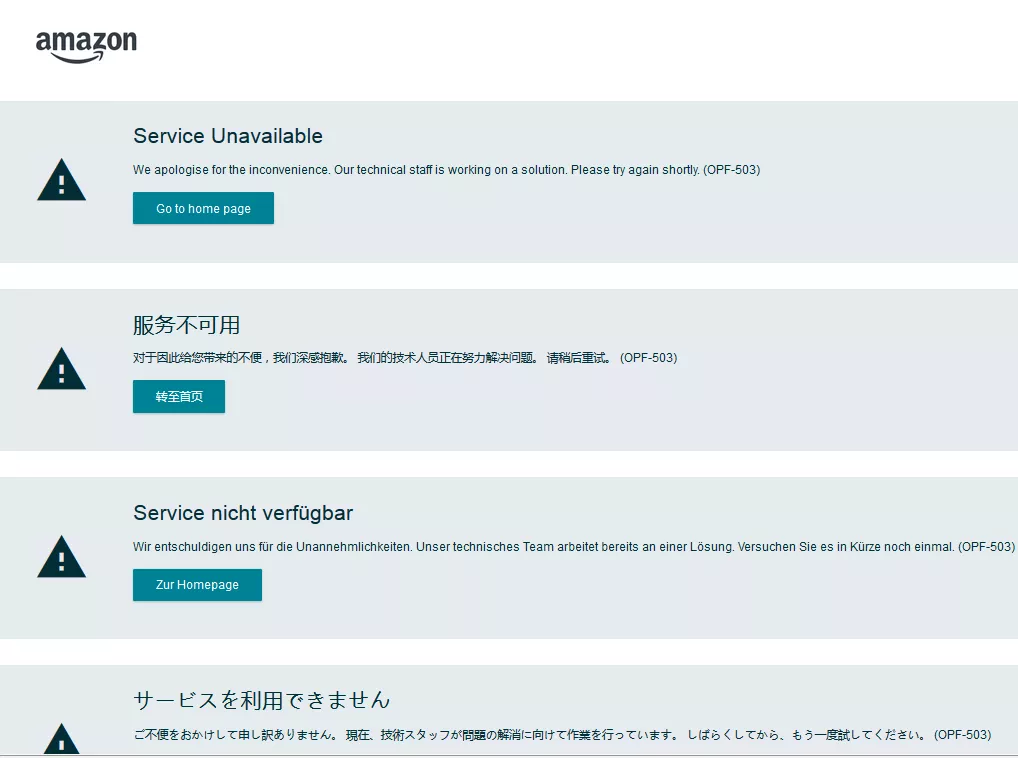Click the OPF-503 code in English message
Screen dimensions: 1018x758
point(732,170)
